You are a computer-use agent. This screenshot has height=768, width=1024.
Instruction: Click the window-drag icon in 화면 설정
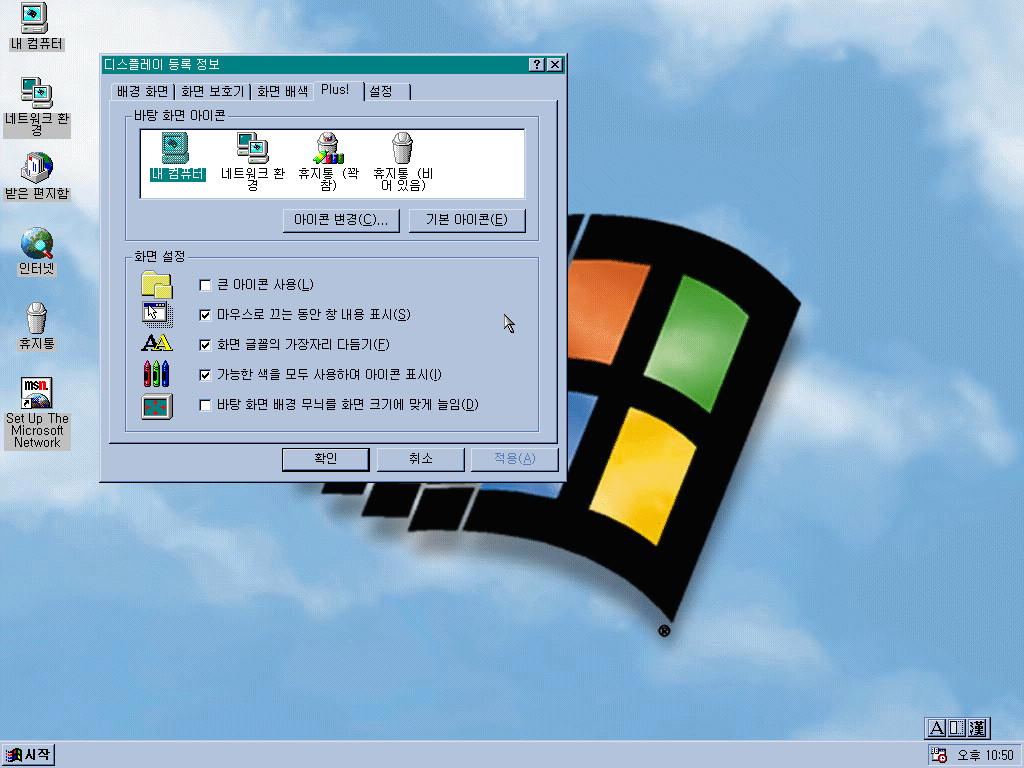(x=157, y=314)
